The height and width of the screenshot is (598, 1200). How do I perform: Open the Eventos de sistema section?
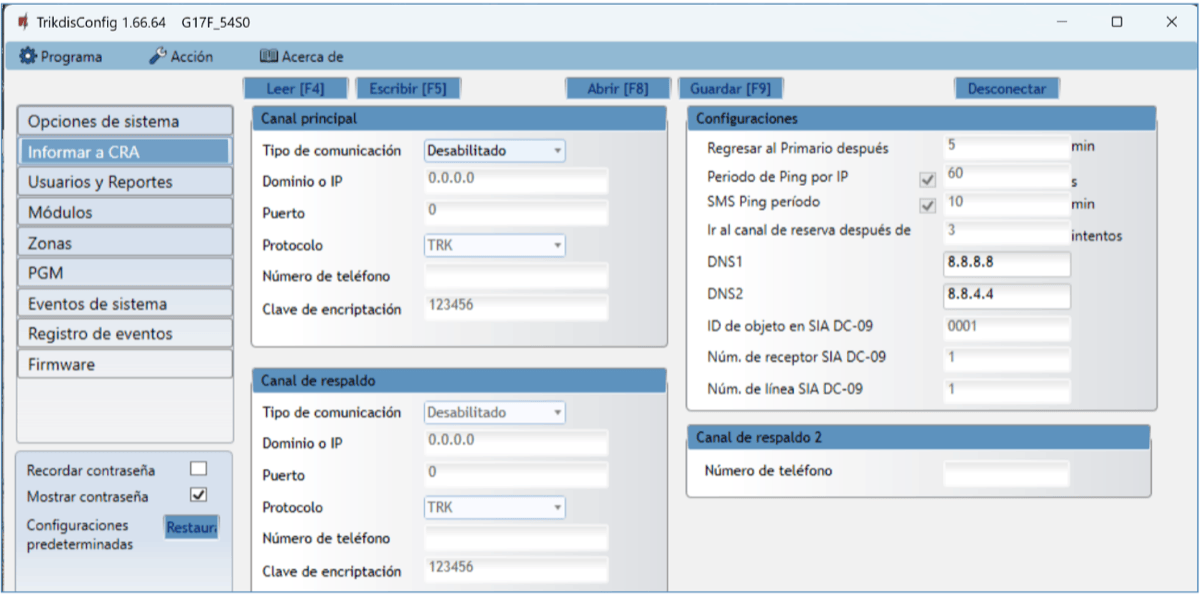[125, 304]
